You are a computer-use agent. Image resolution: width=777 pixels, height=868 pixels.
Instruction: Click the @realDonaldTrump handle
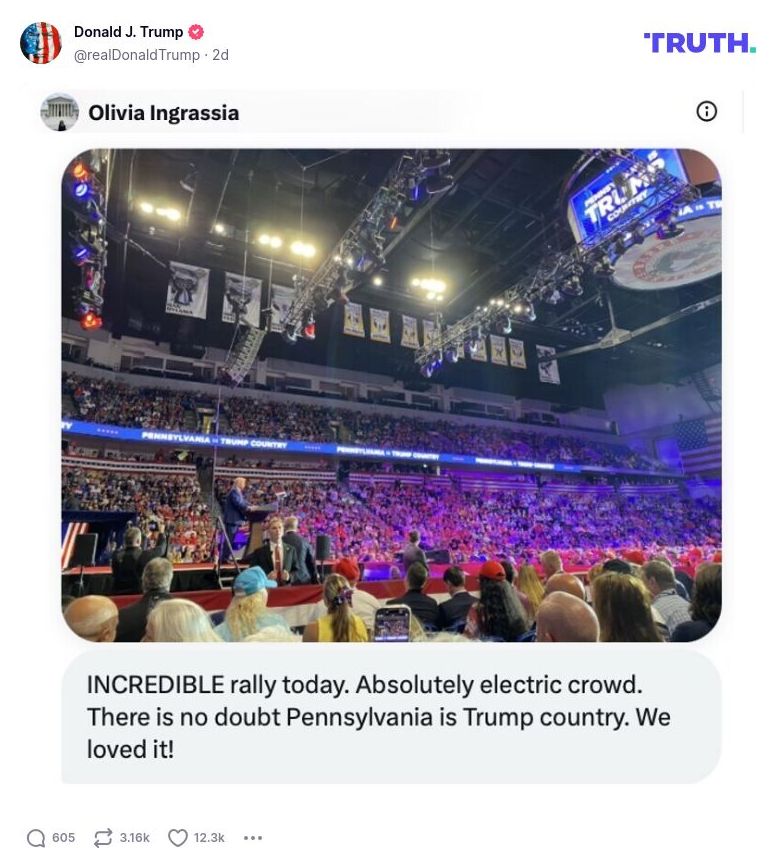(x=138, y=55)
